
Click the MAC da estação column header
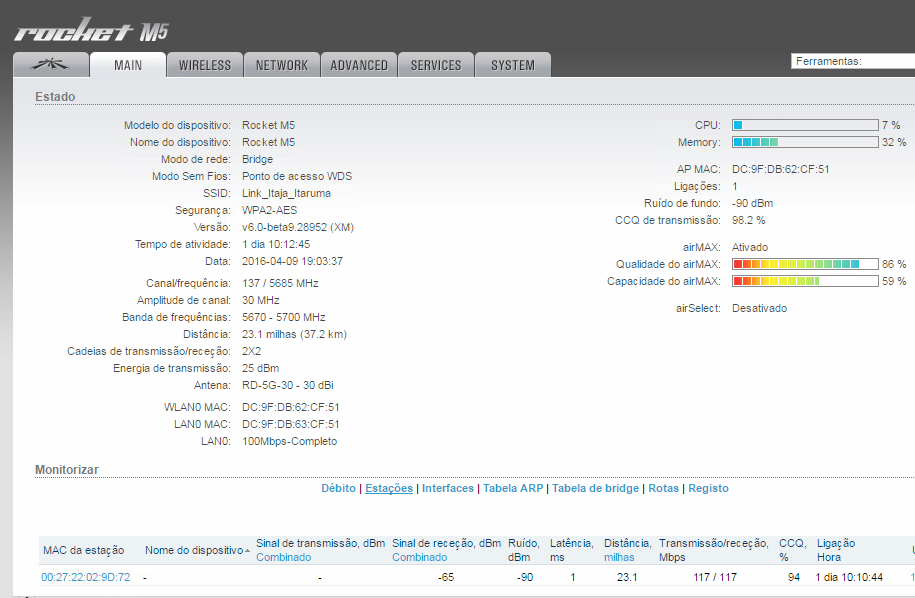coord(83,550)
